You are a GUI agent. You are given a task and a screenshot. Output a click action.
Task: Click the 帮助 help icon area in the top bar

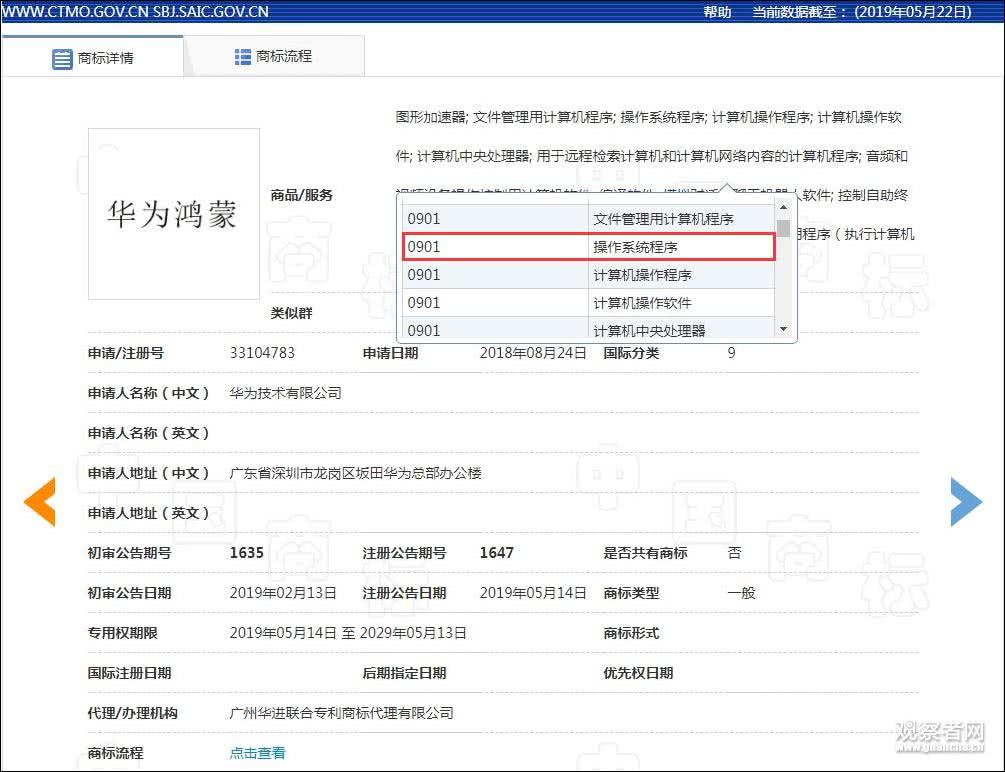[x=718, y=12]
